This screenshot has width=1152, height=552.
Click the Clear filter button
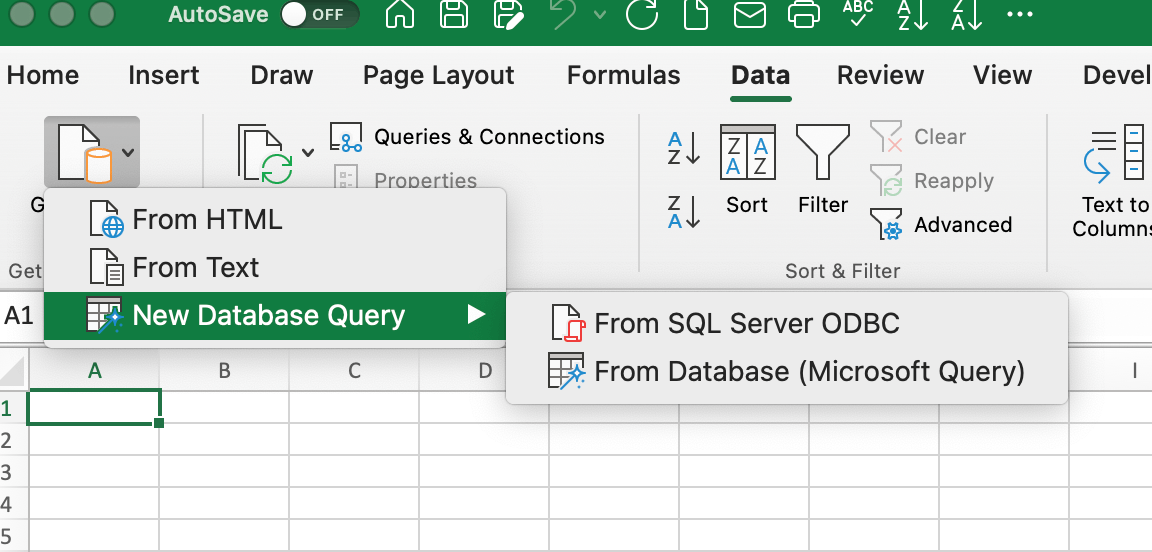(918, 137)
